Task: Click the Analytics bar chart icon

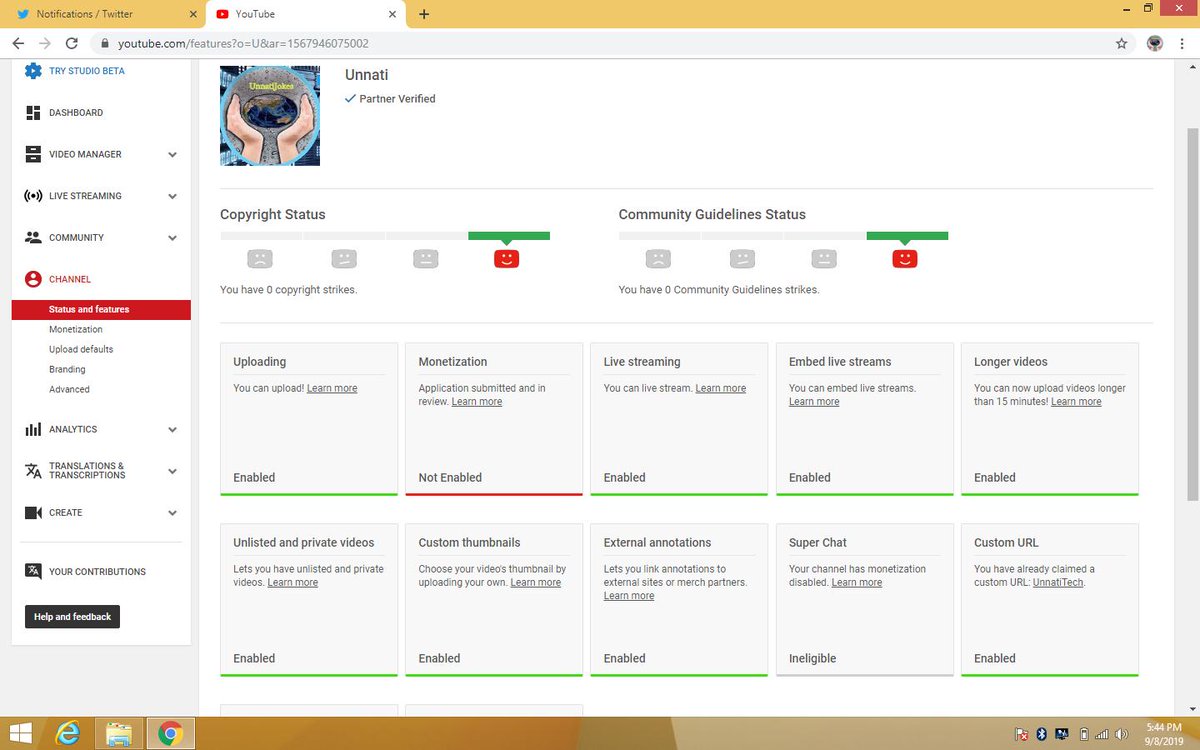Action: [33, 429]
